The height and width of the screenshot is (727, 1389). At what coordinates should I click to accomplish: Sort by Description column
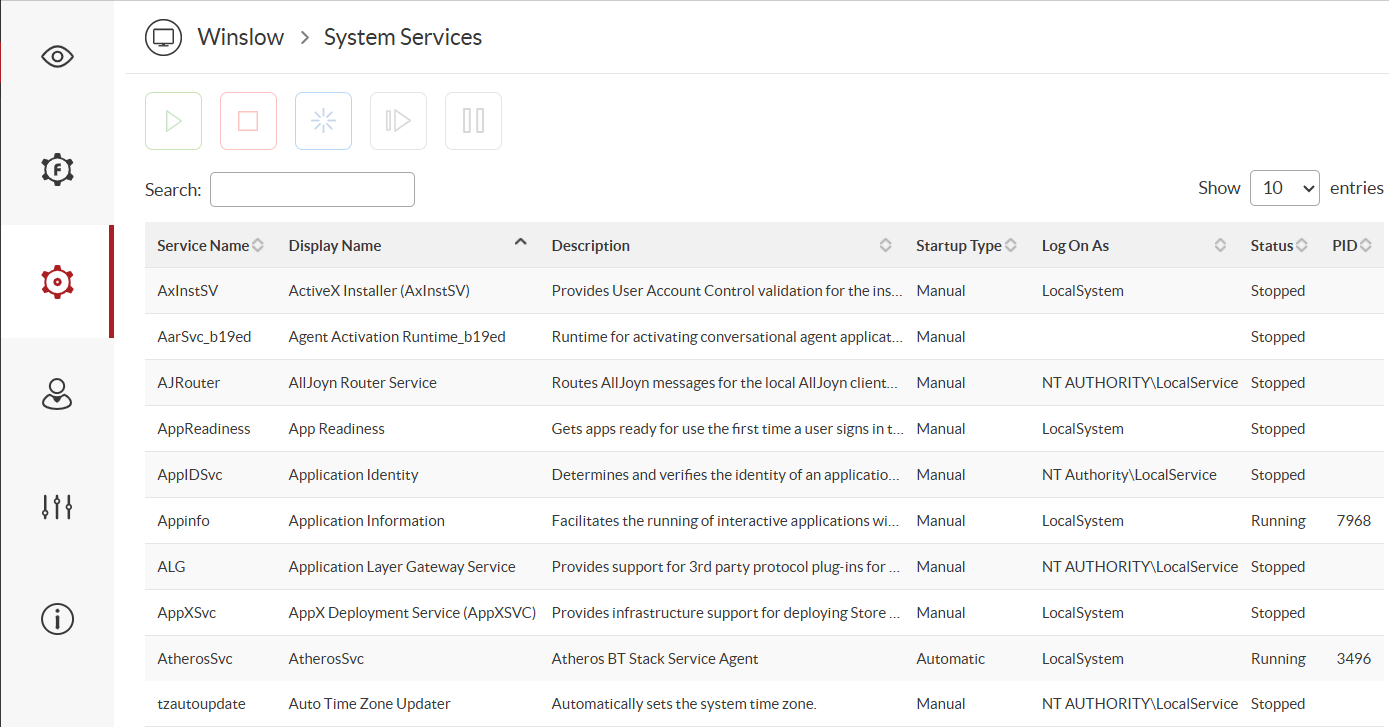point(721,245)
